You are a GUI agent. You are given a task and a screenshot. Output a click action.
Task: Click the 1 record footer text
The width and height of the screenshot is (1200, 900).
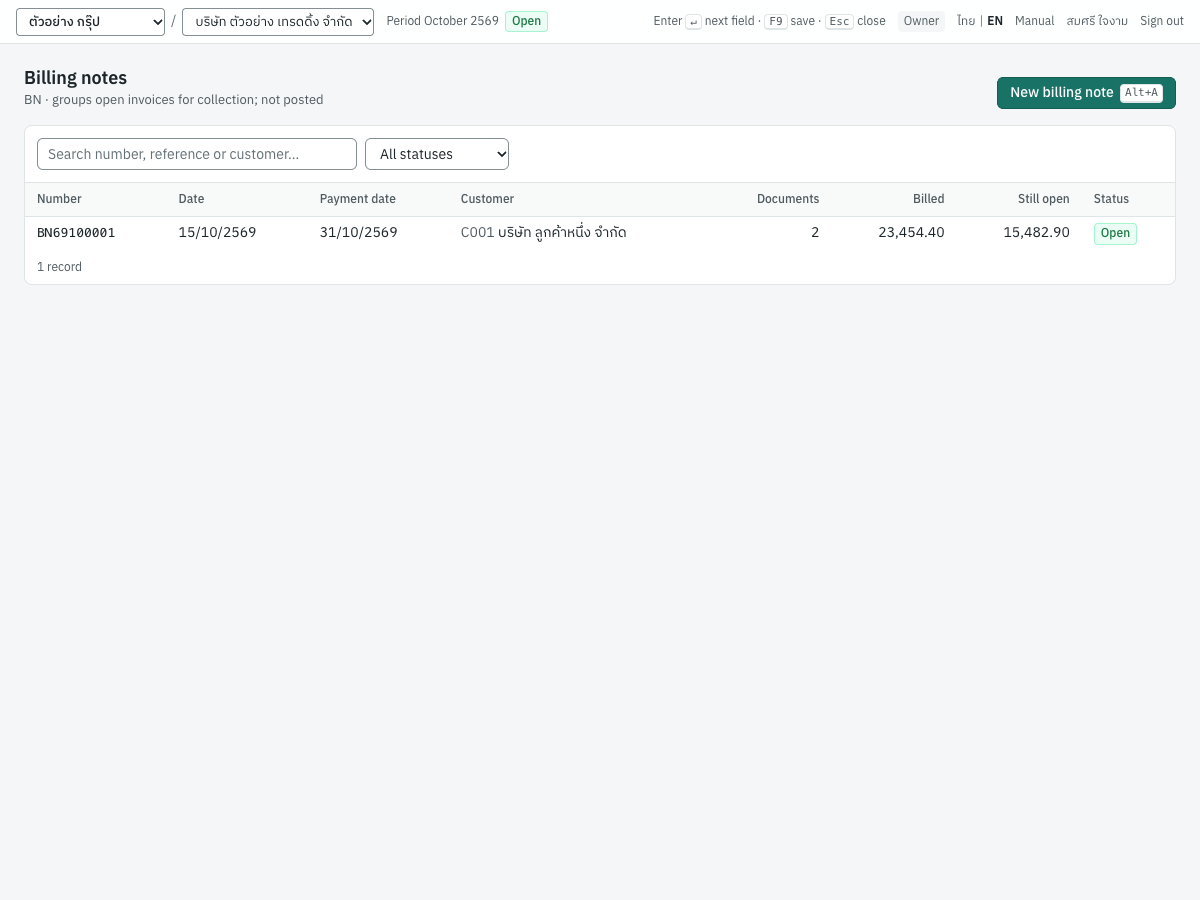click(59, 267)
